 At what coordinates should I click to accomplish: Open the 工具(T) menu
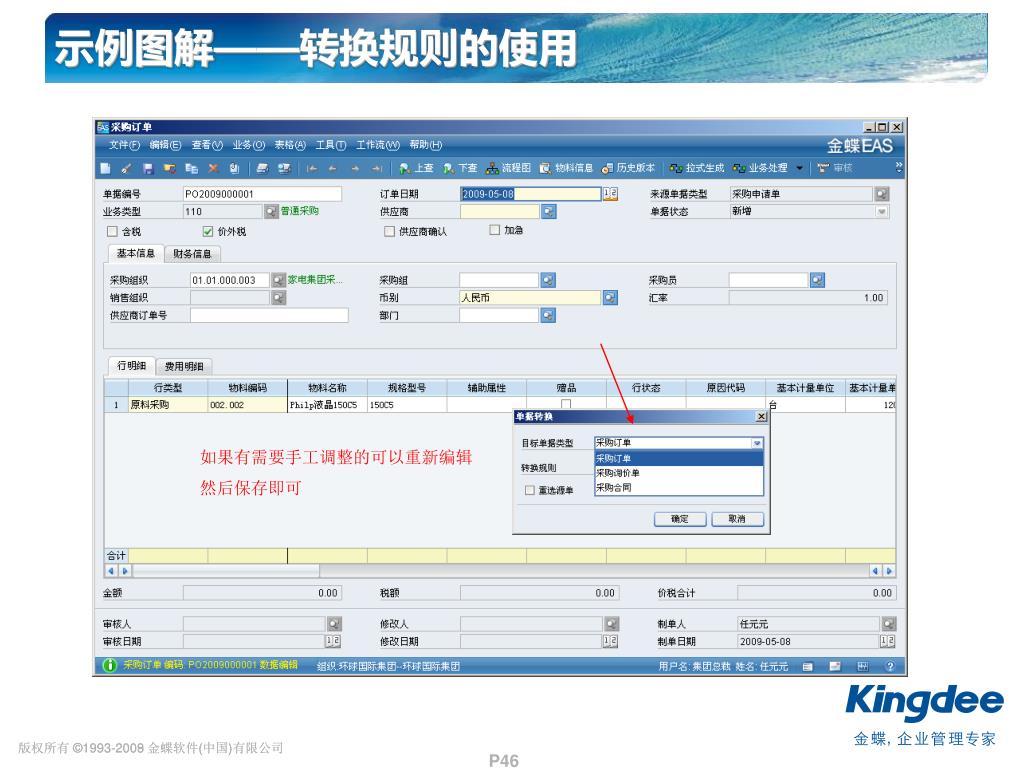[331, 145]
